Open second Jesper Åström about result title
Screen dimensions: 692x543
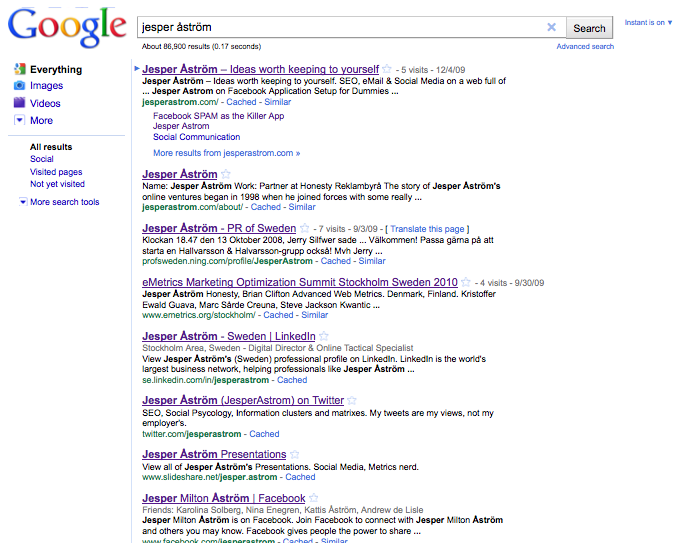180,174
